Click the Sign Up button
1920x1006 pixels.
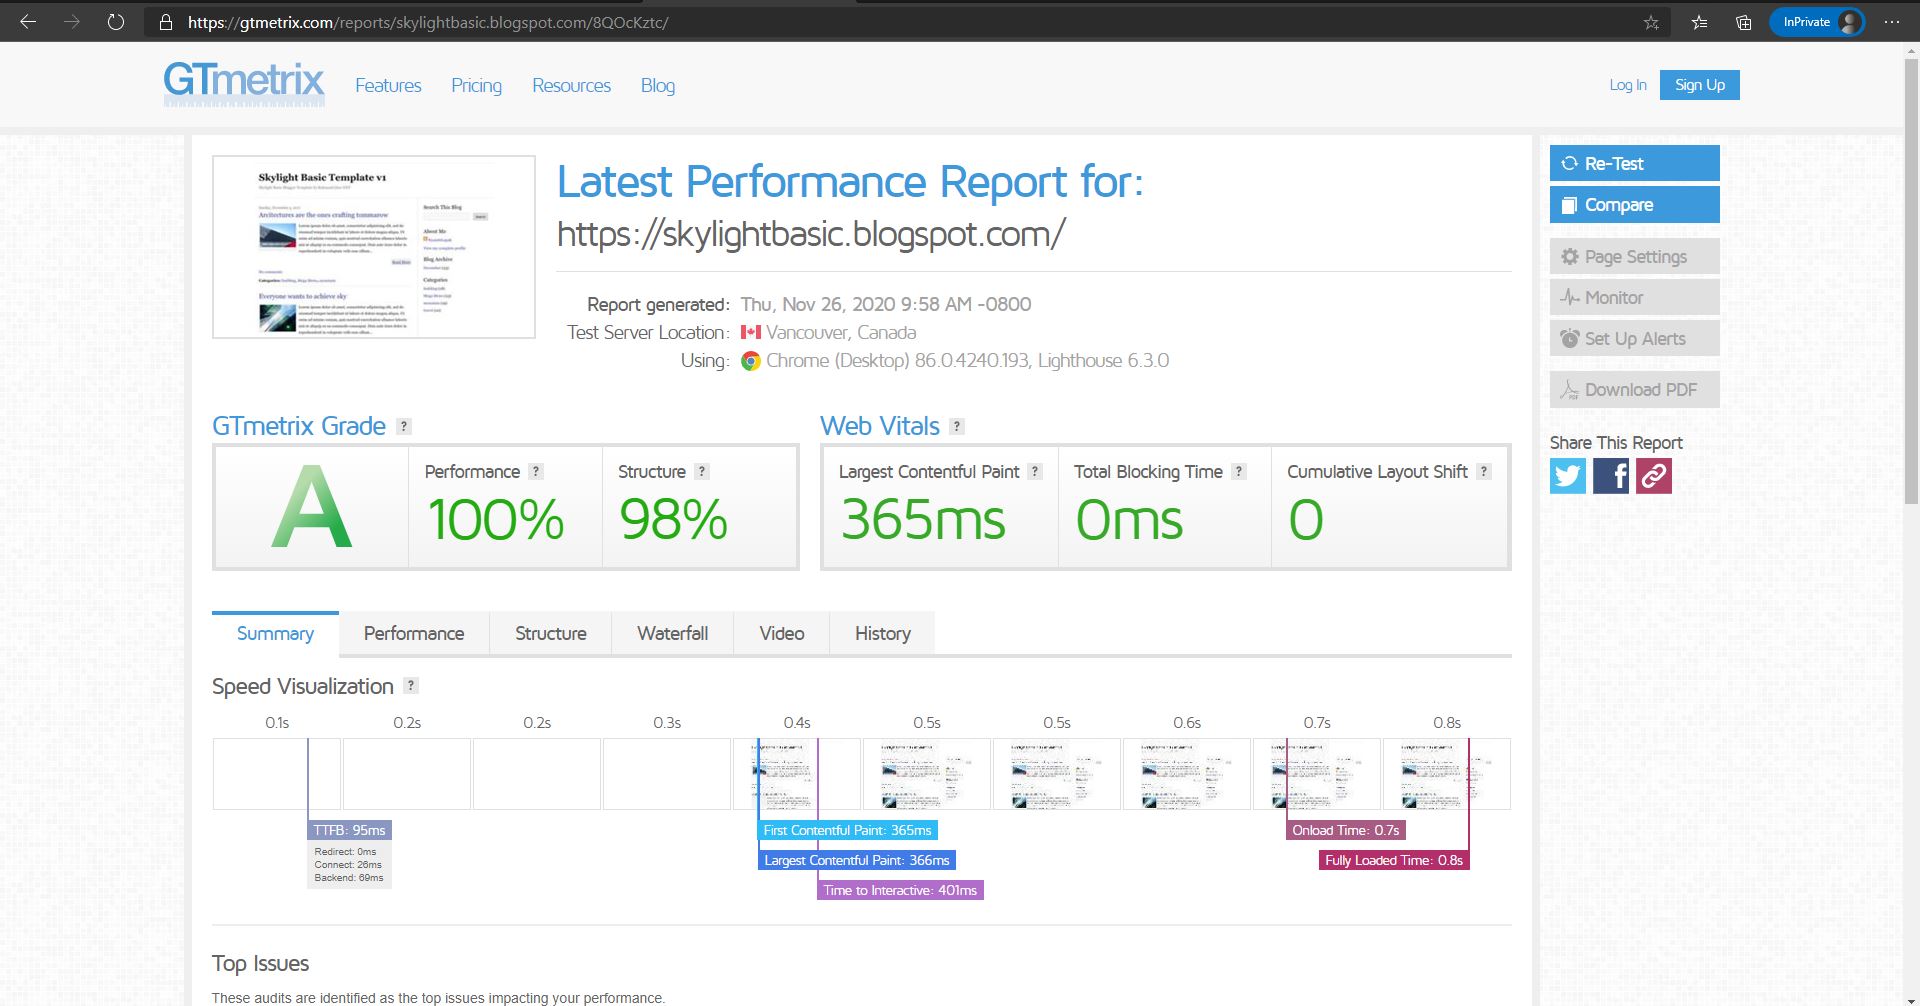tap(1700, 85)
